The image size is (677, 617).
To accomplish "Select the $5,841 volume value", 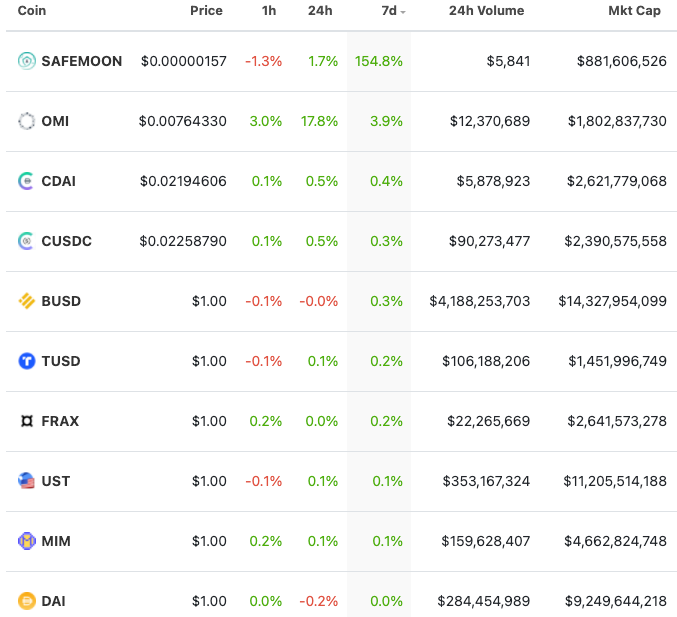I will [508, 61].
